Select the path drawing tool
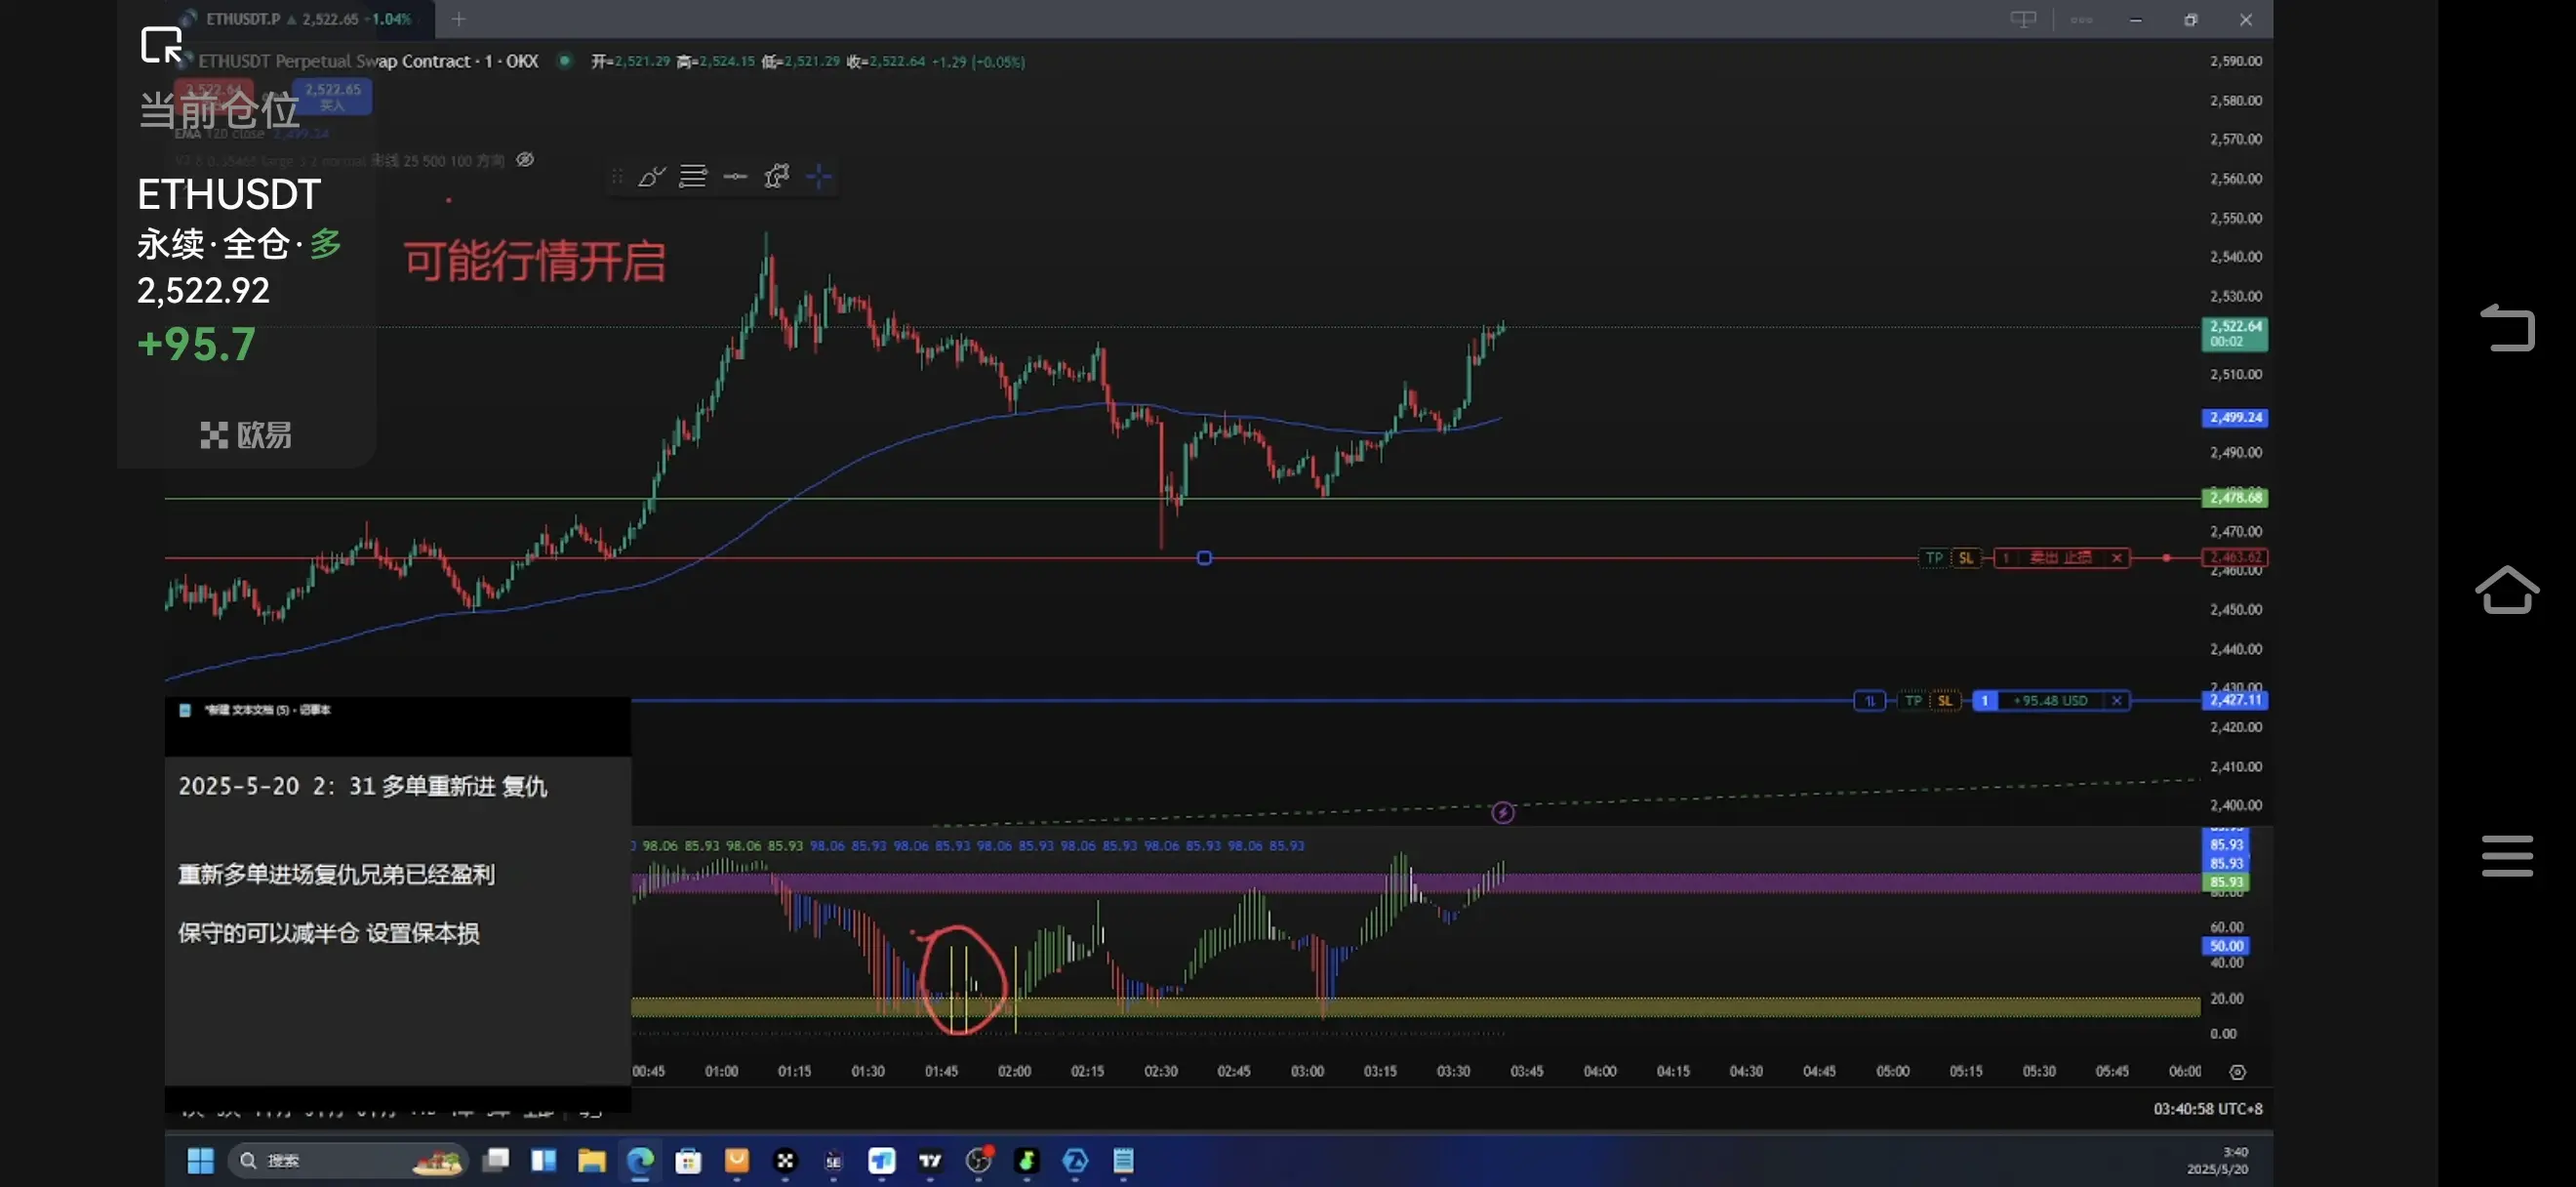 777,177
